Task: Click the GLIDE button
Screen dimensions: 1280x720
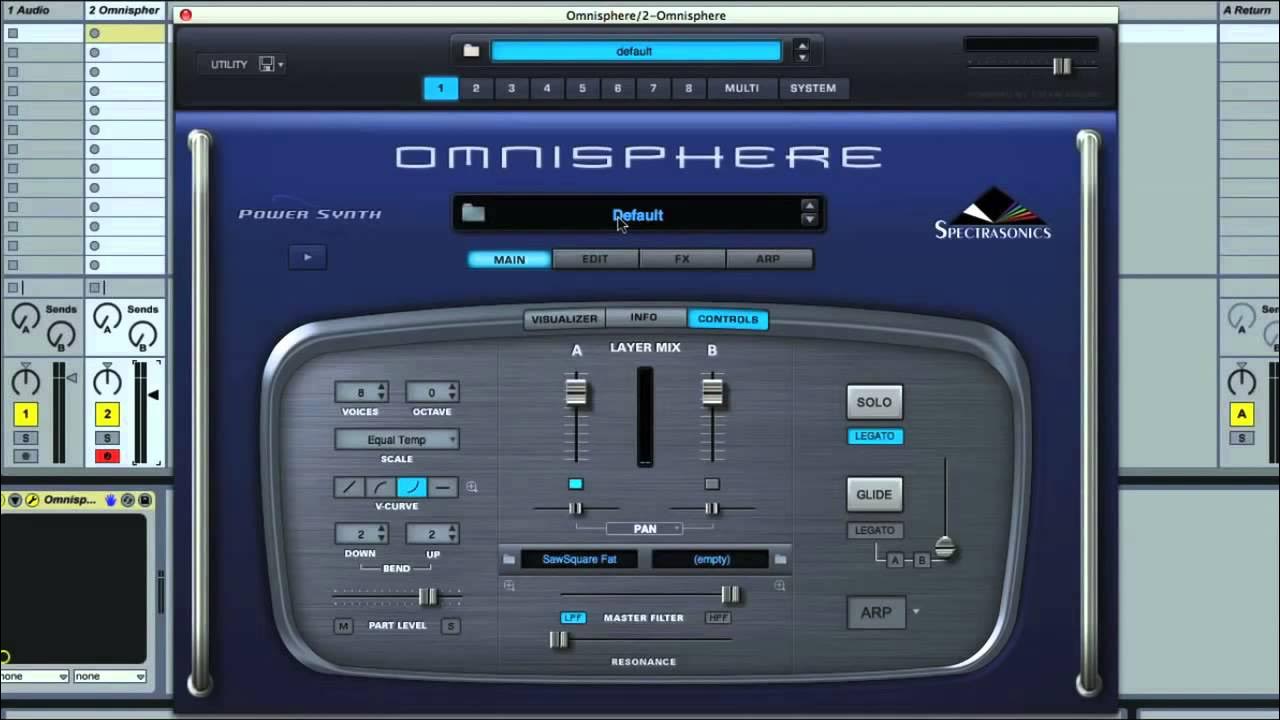Action: tap(874, 494)
